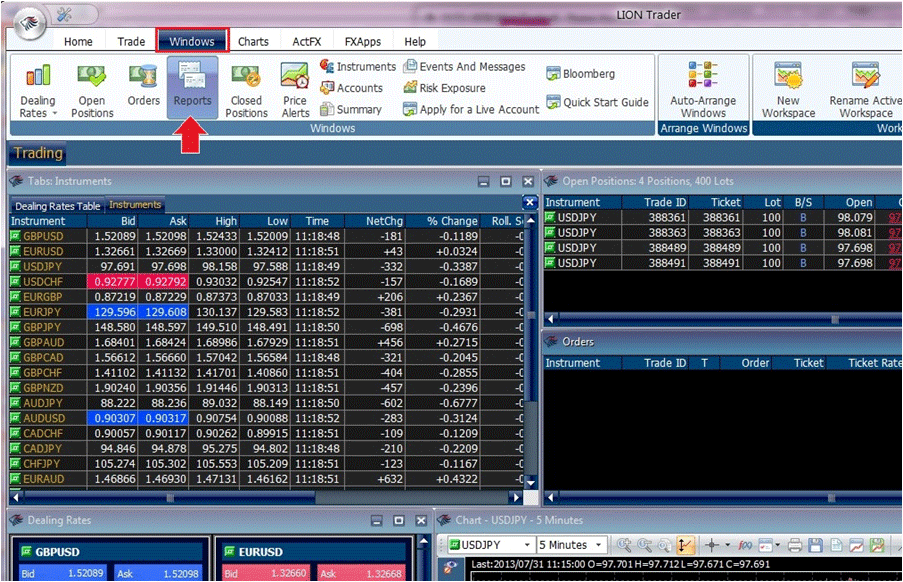Open the Summary window
The image size is (903, 582).
351,109
